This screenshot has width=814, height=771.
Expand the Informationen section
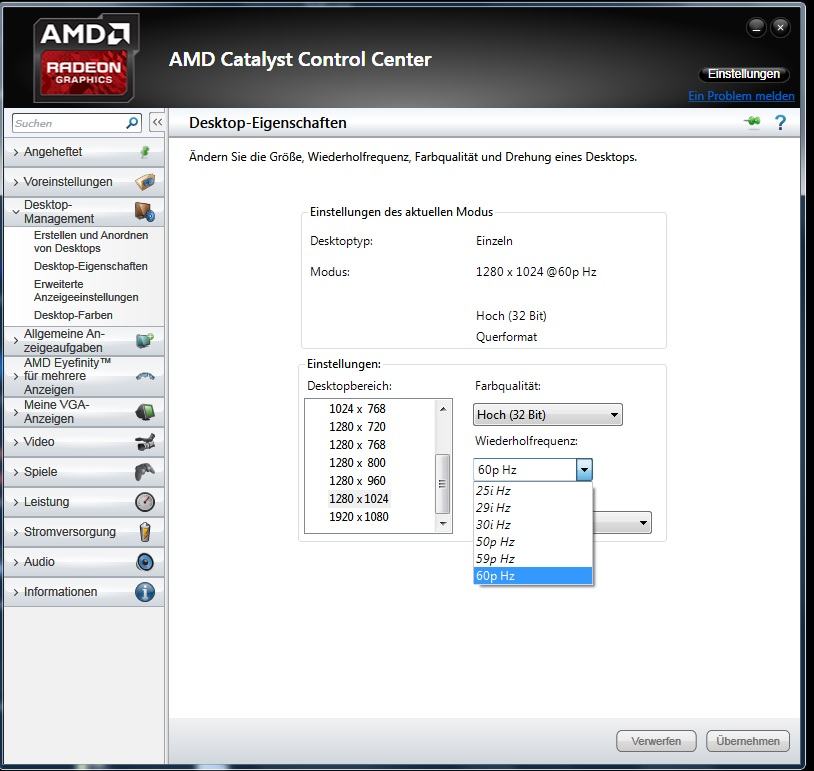(x=84, y=592)
